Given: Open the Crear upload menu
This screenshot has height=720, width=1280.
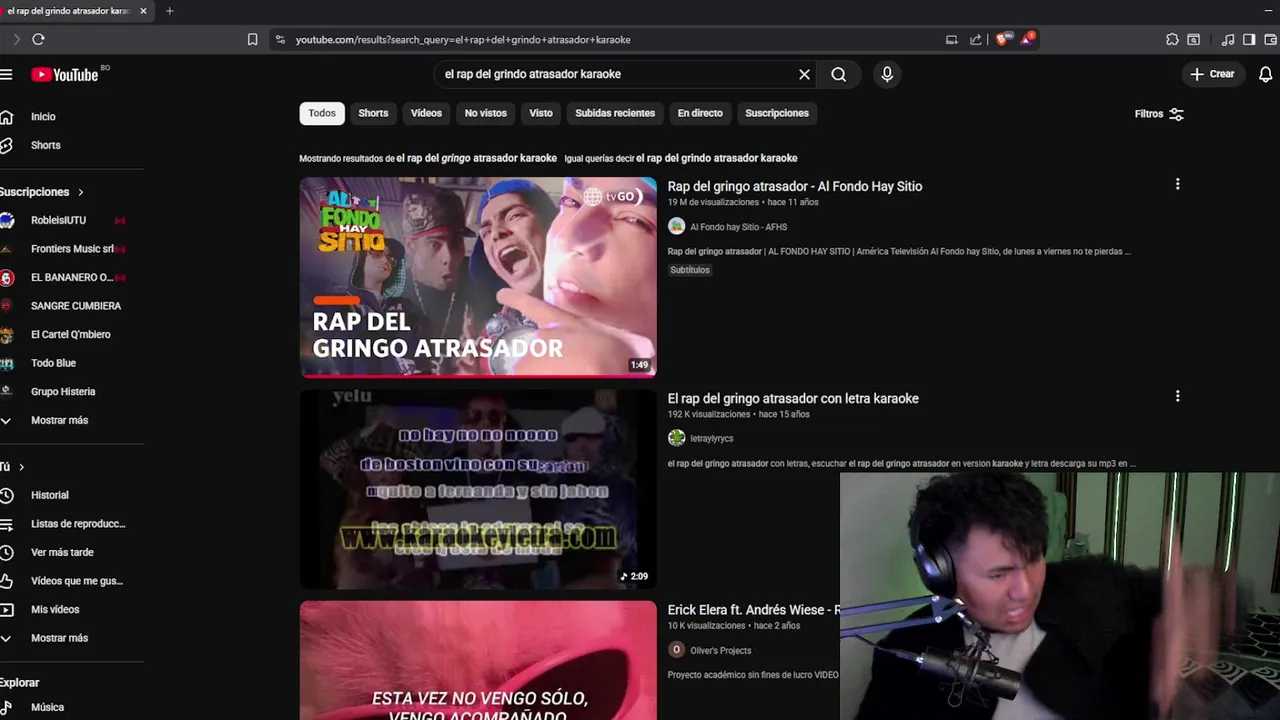Looking at the screenshot, I should click(x=1213, y=74).
